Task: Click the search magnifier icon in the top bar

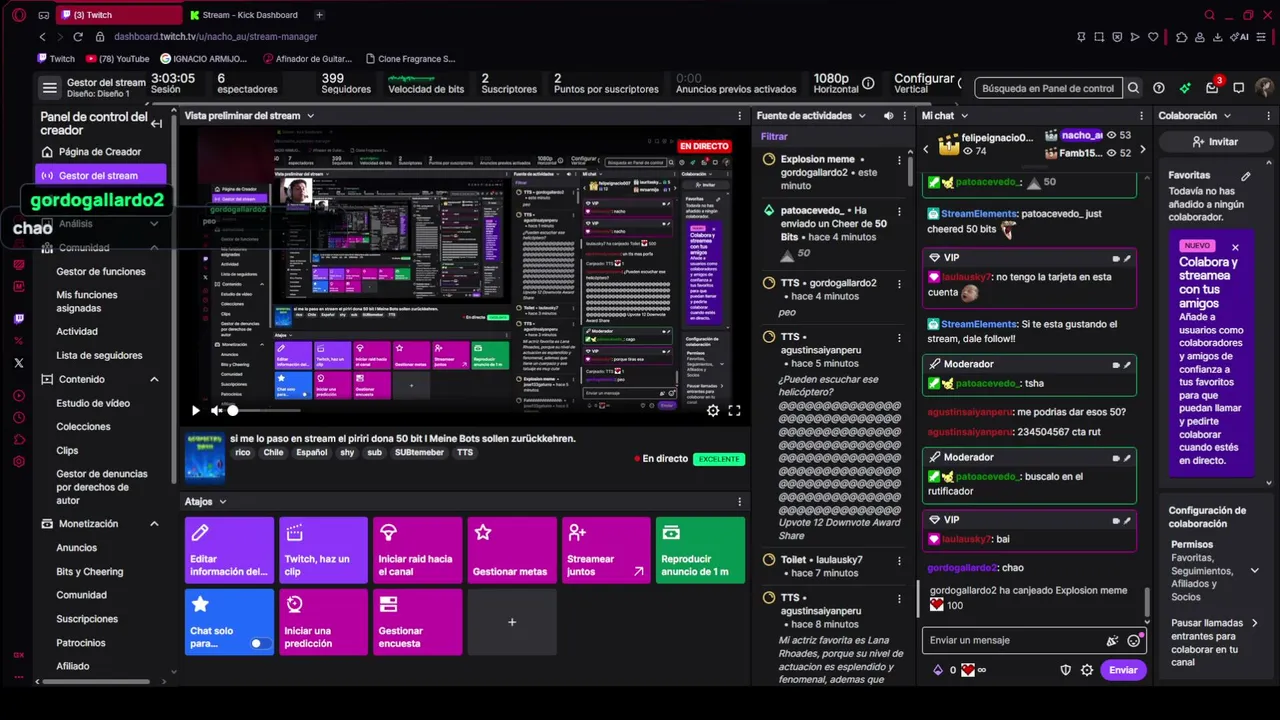Action: pos(1133,88)
